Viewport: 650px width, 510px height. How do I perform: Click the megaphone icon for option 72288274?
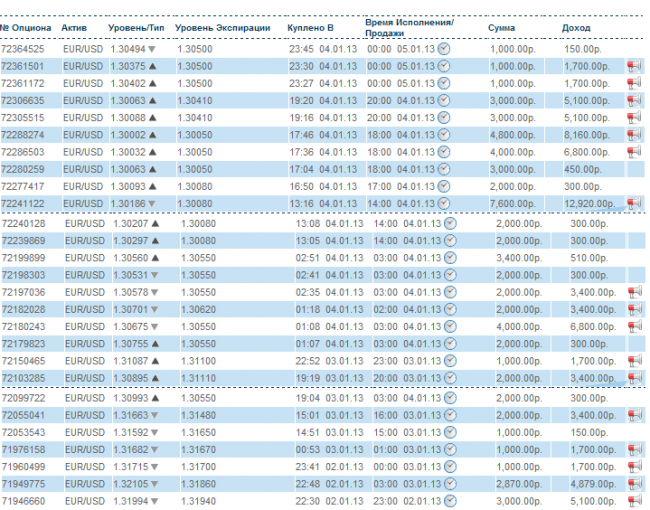pos(634,134)
